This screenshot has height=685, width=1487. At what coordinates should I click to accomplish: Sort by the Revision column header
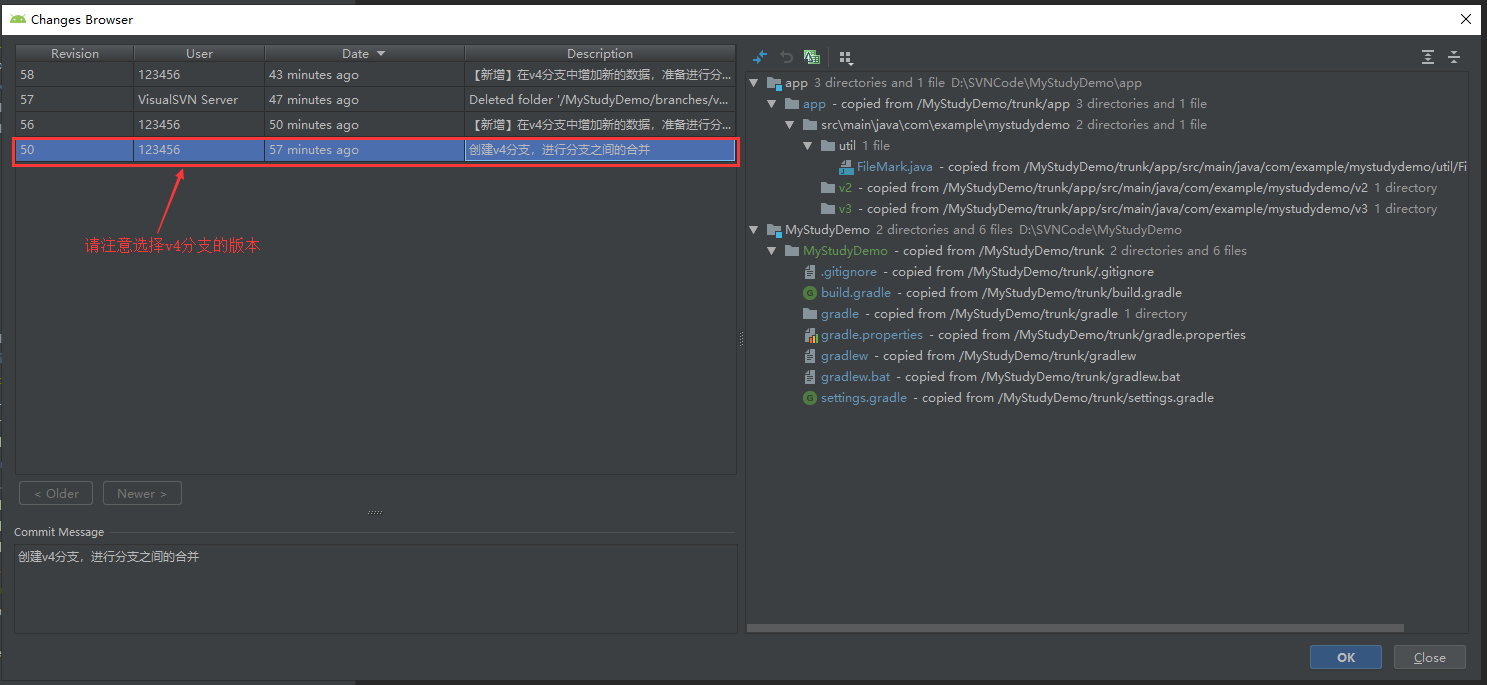pyautogui.click(x=75, y=54)
